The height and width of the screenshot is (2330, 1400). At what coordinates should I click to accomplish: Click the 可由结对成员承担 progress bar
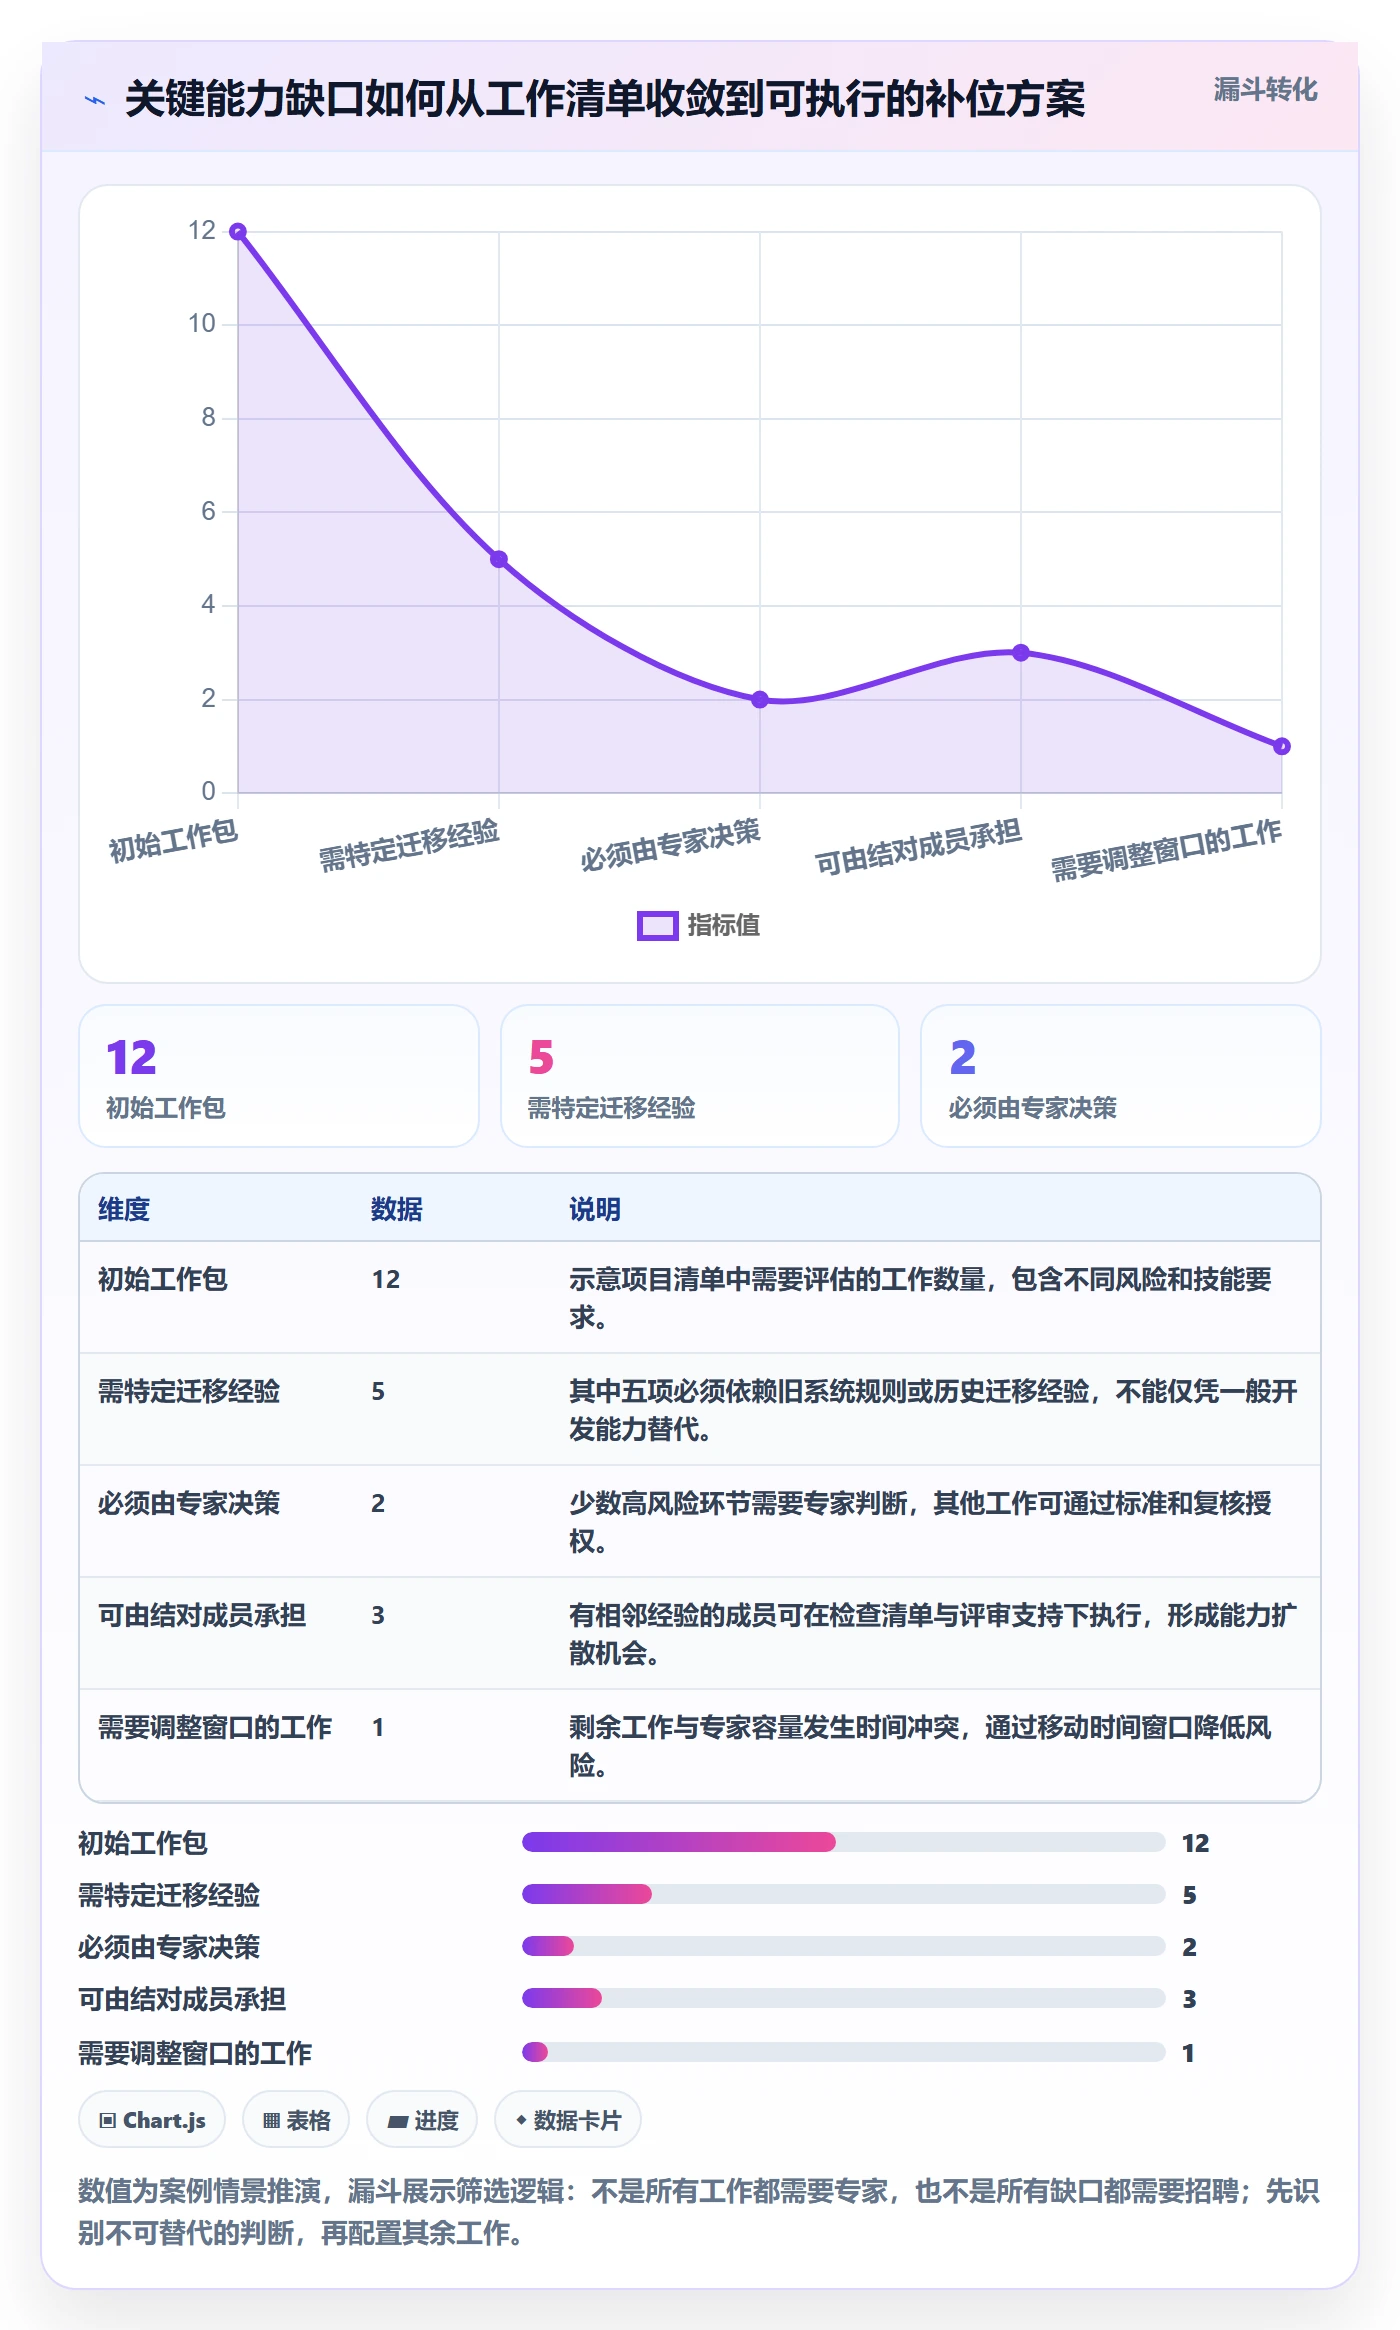click(x=844, y=1998)
